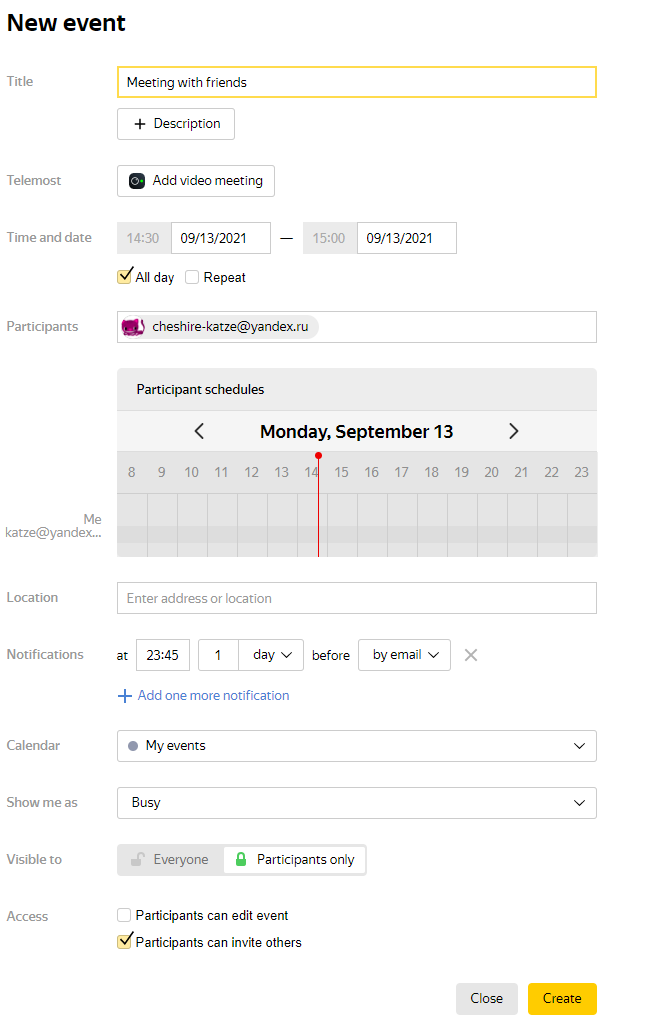Click the plus icon beside Description
Viewport: 659px width, 1022px height.
coord(139,124)
